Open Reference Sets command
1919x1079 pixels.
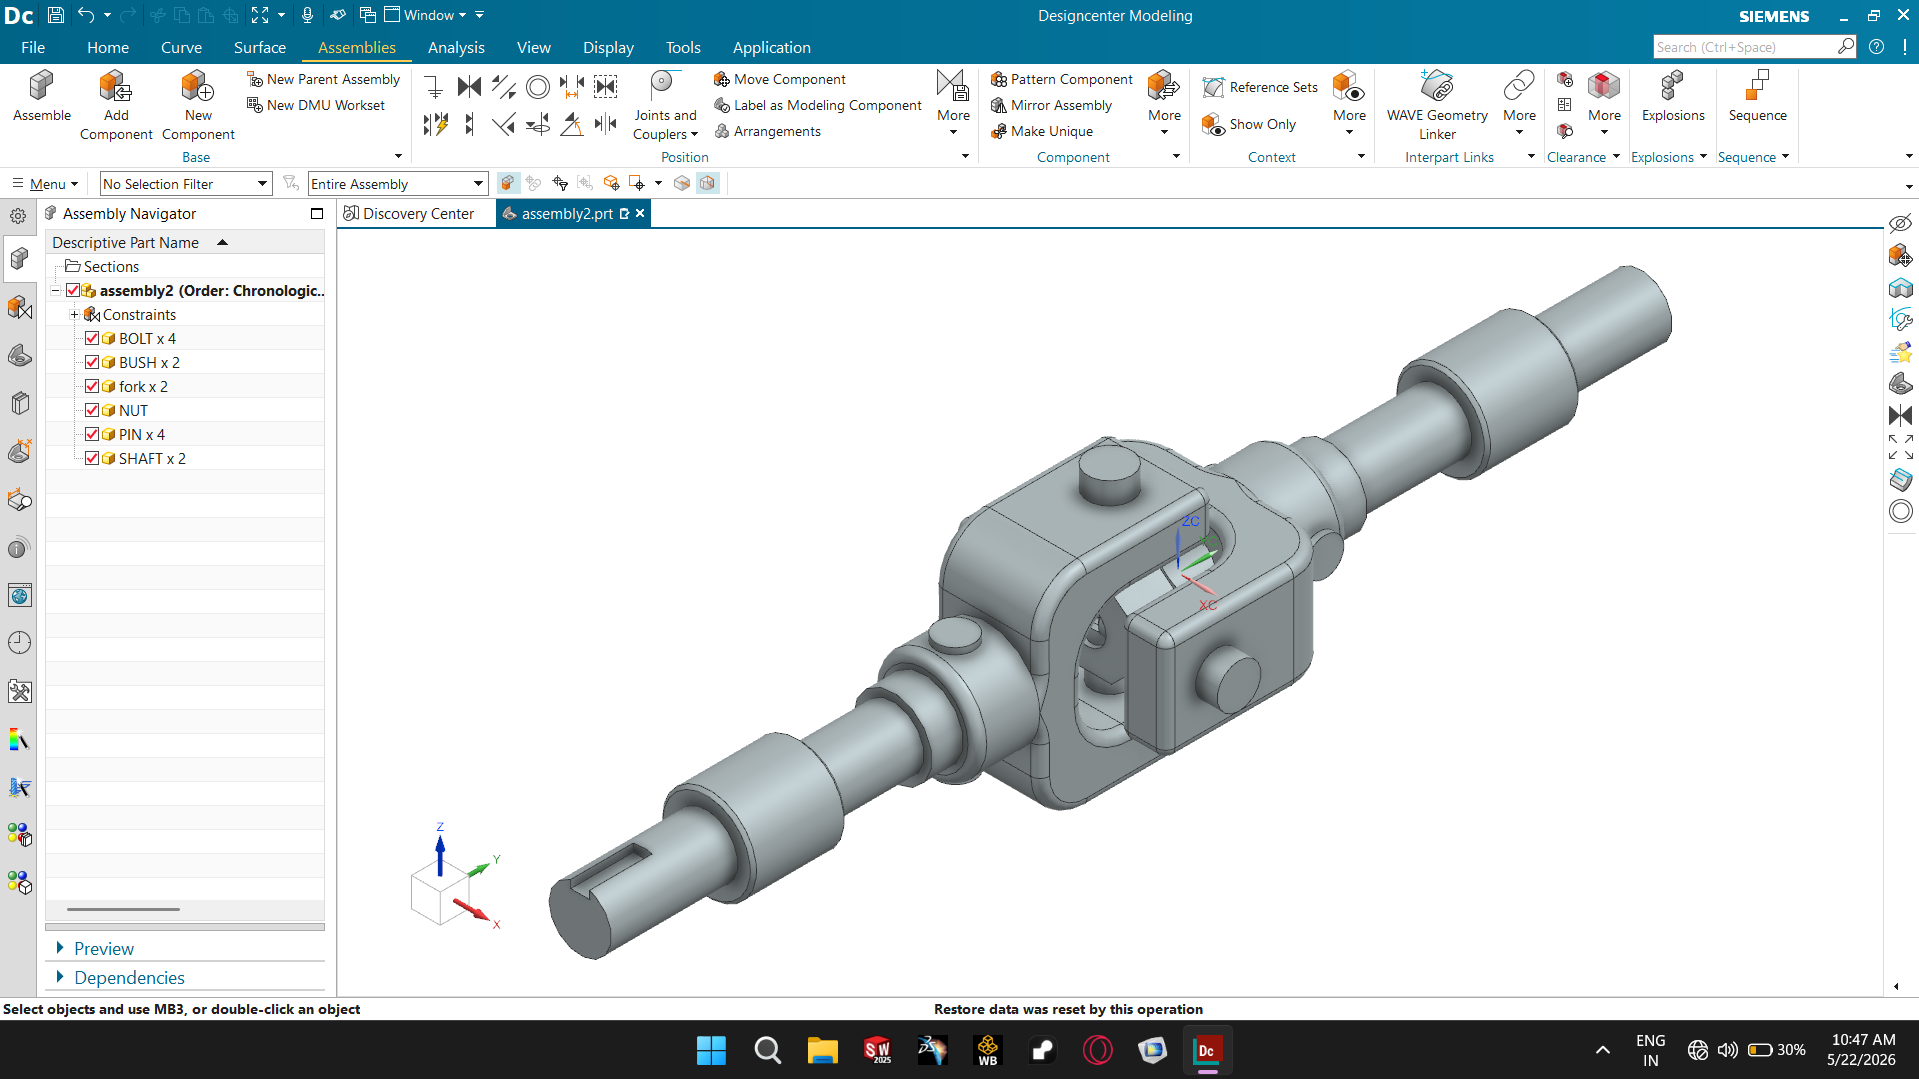1260,87
